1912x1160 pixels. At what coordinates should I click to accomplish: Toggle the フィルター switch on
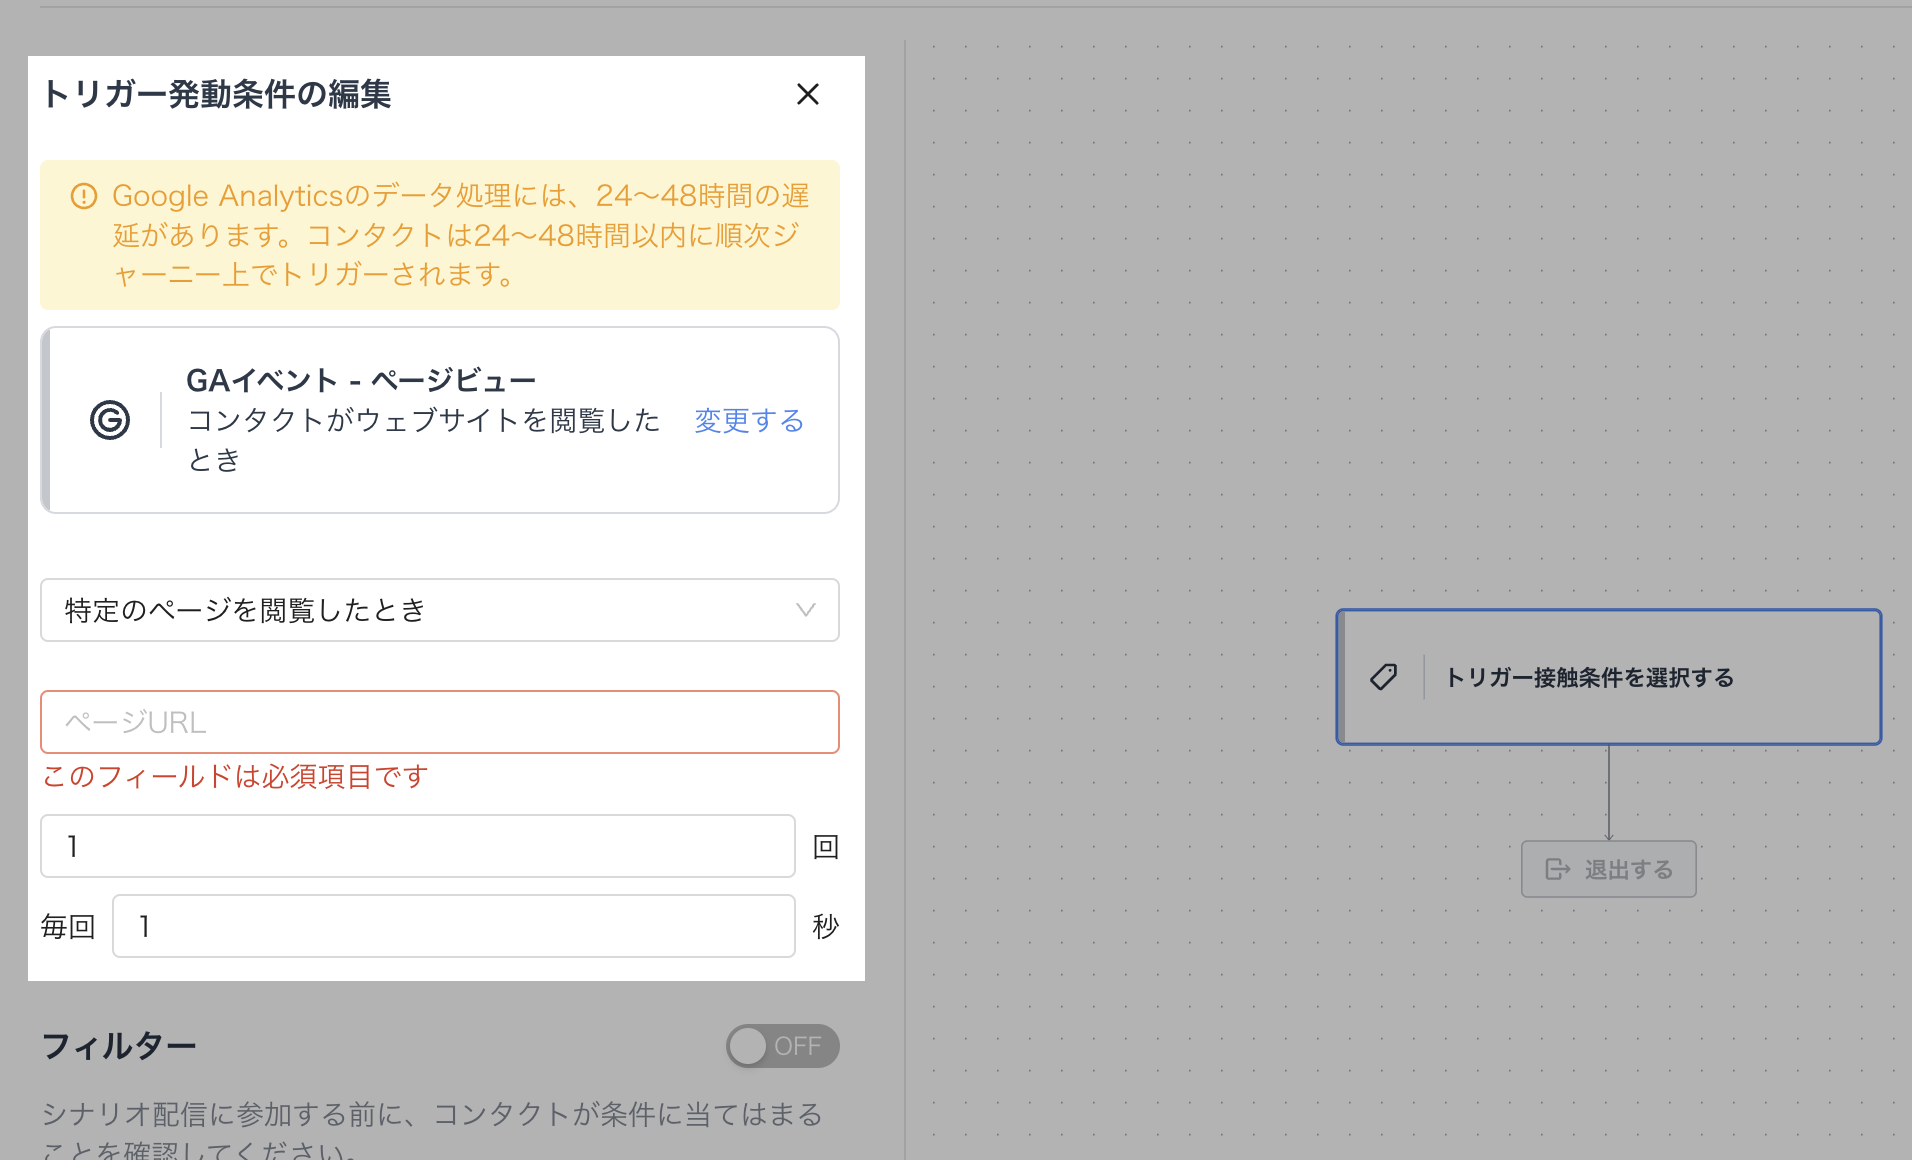coord(782,1046)
